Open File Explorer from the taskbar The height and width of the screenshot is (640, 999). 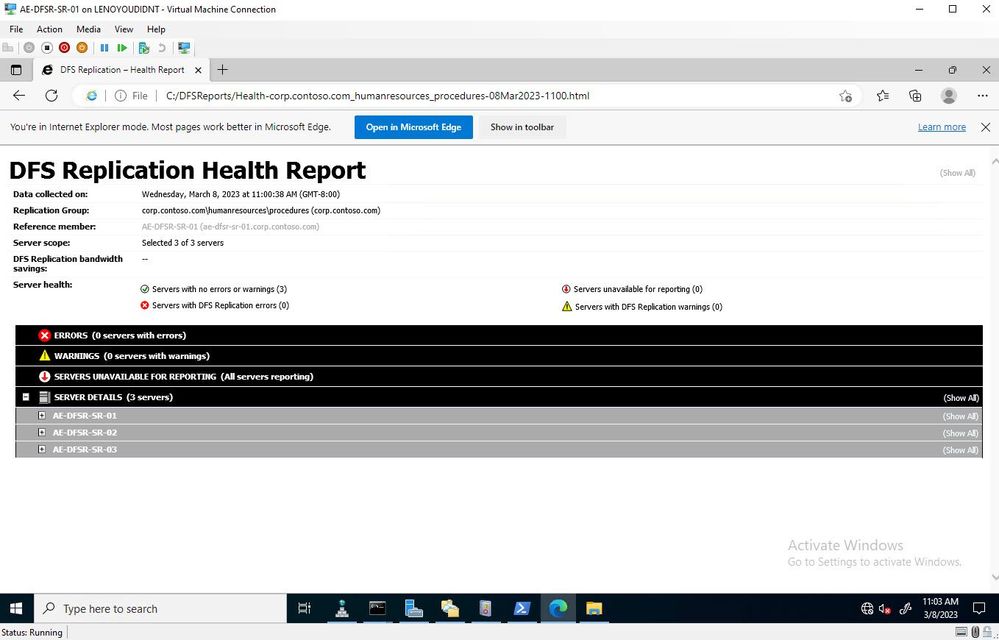pyautogui.click(x=594, y=608)
